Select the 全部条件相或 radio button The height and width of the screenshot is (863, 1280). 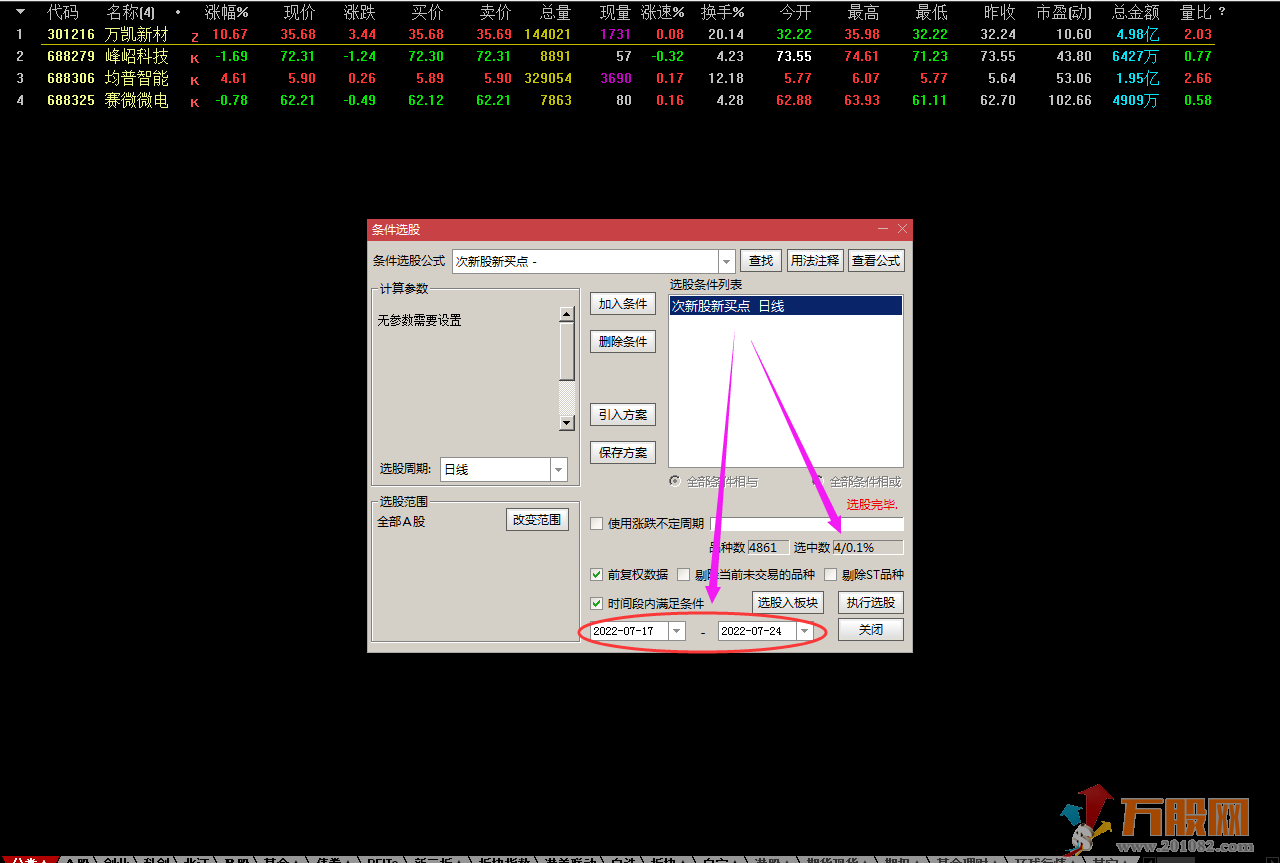click(818, 481)
